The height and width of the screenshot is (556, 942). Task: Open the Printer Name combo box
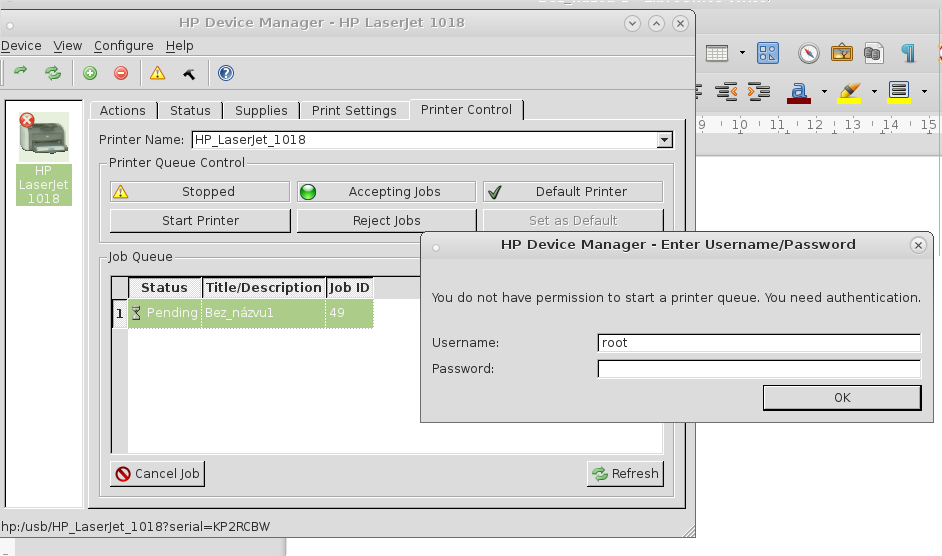point(432,139)
